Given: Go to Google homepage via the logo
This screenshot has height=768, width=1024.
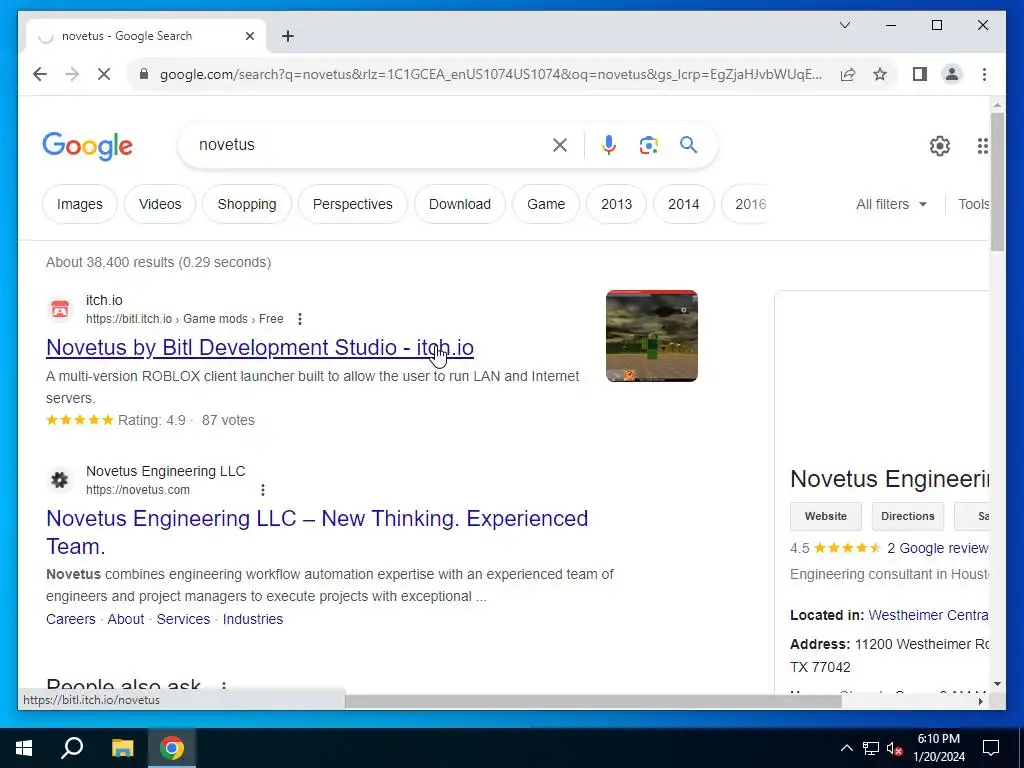Looking at the screenshot, I should (88, 146).
